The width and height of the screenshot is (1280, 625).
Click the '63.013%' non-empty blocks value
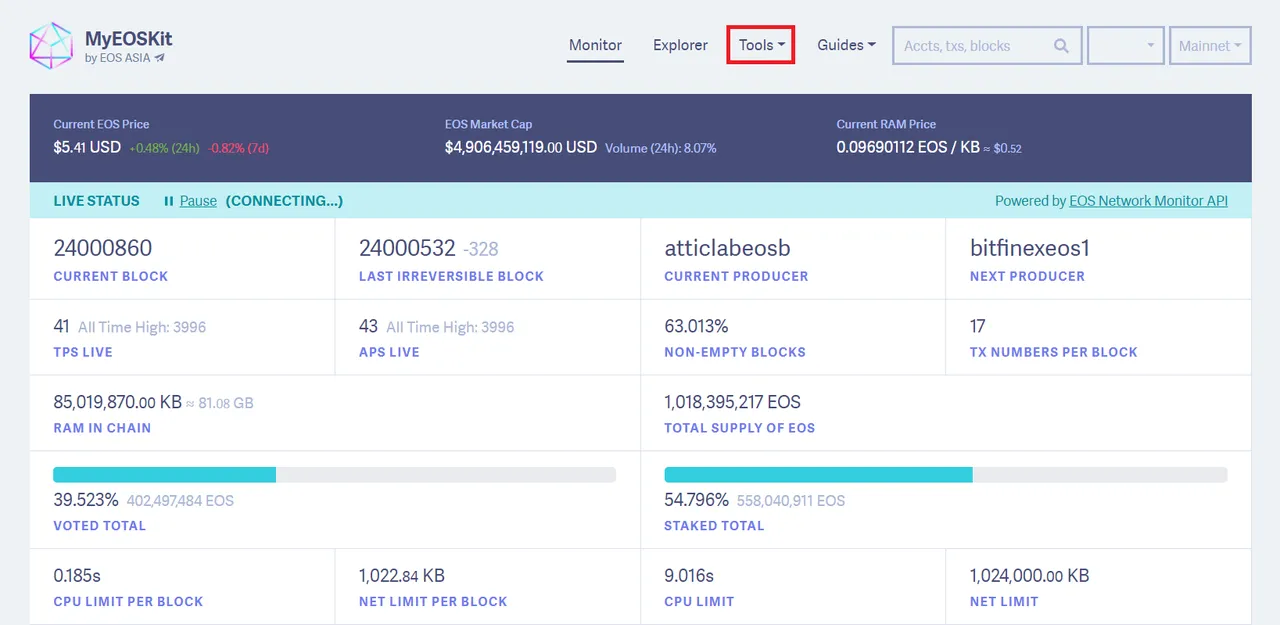696,326
